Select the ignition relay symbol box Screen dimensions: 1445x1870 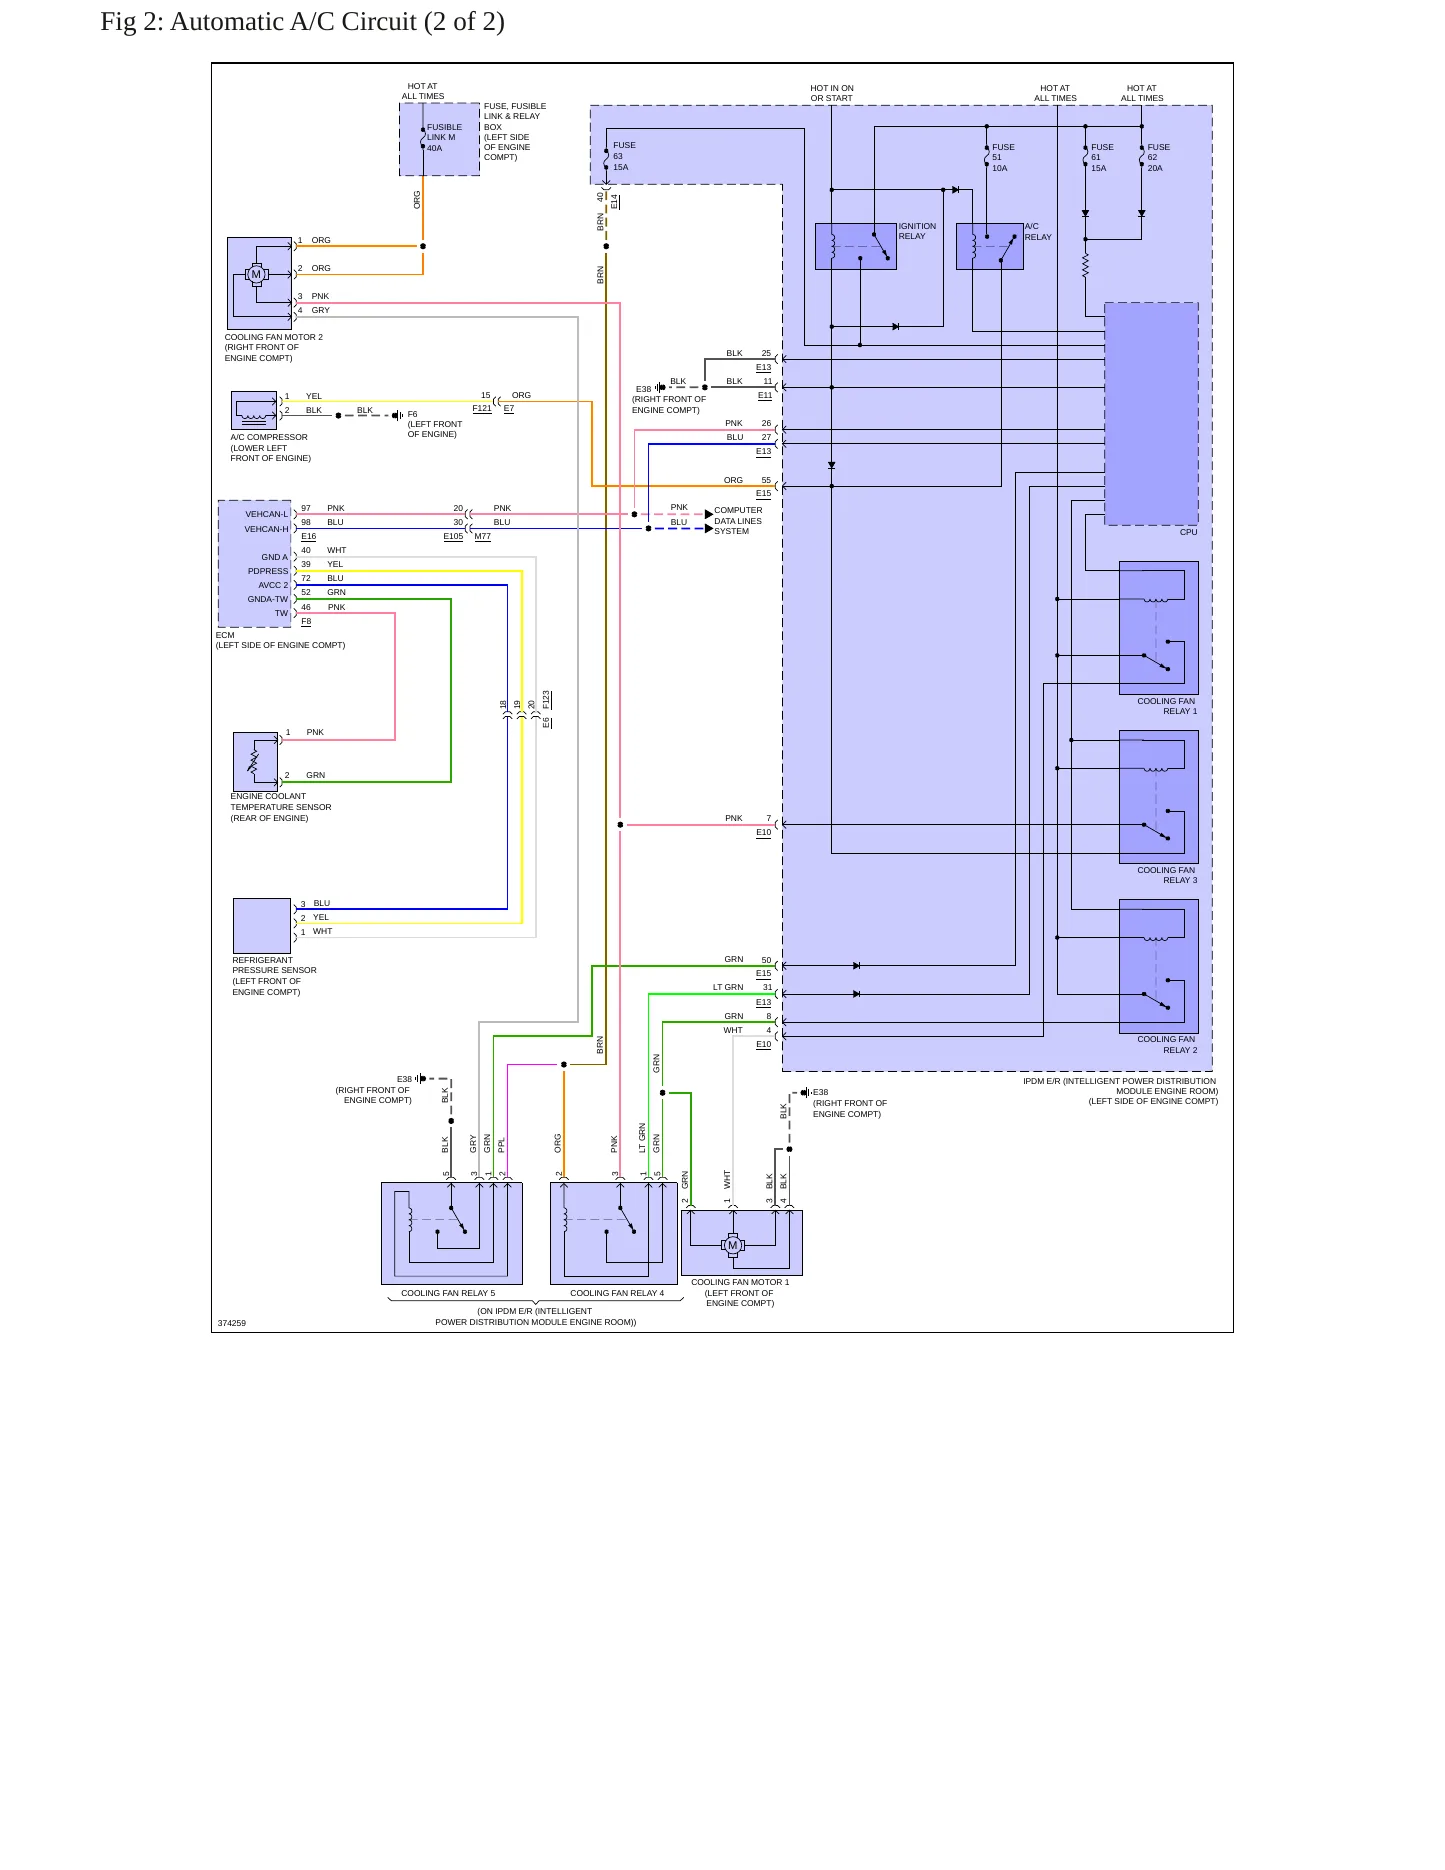click(x=856, y=246)
